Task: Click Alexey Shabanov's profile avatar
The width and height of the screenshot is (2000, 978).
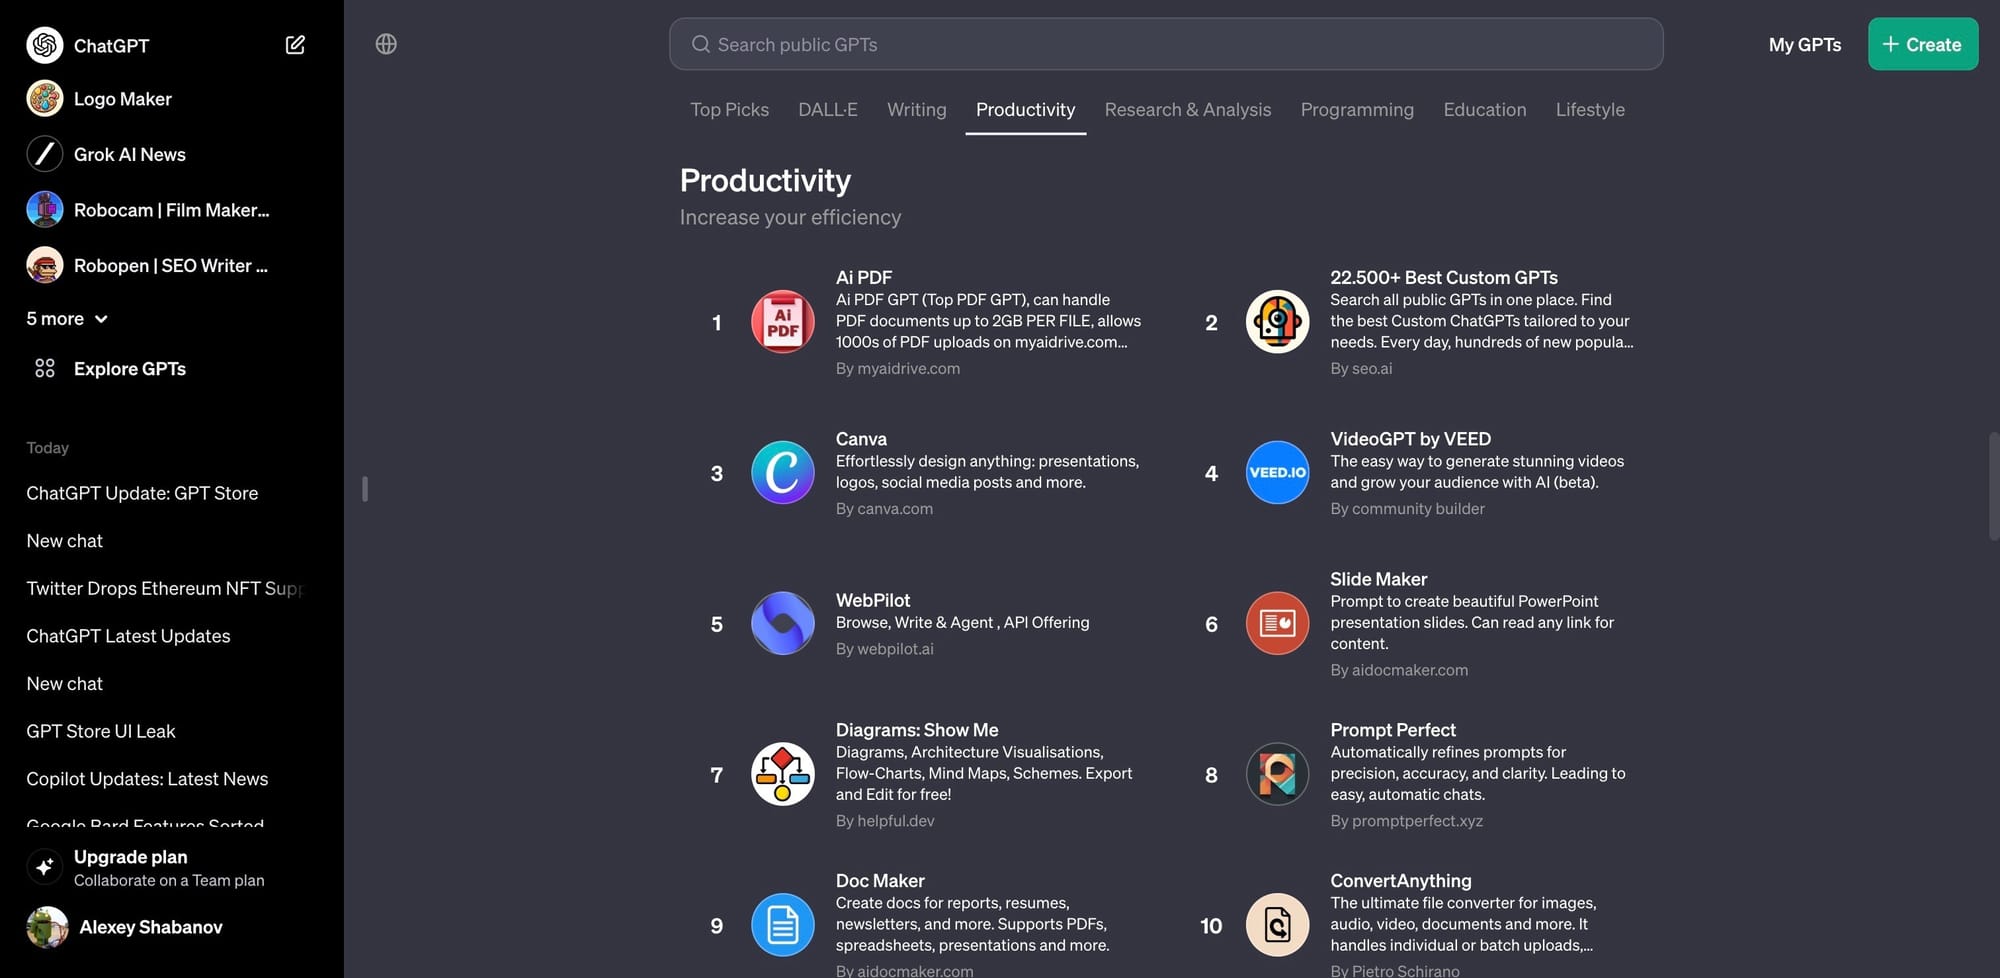Action: pyautogui.click(x=47, y=927)
